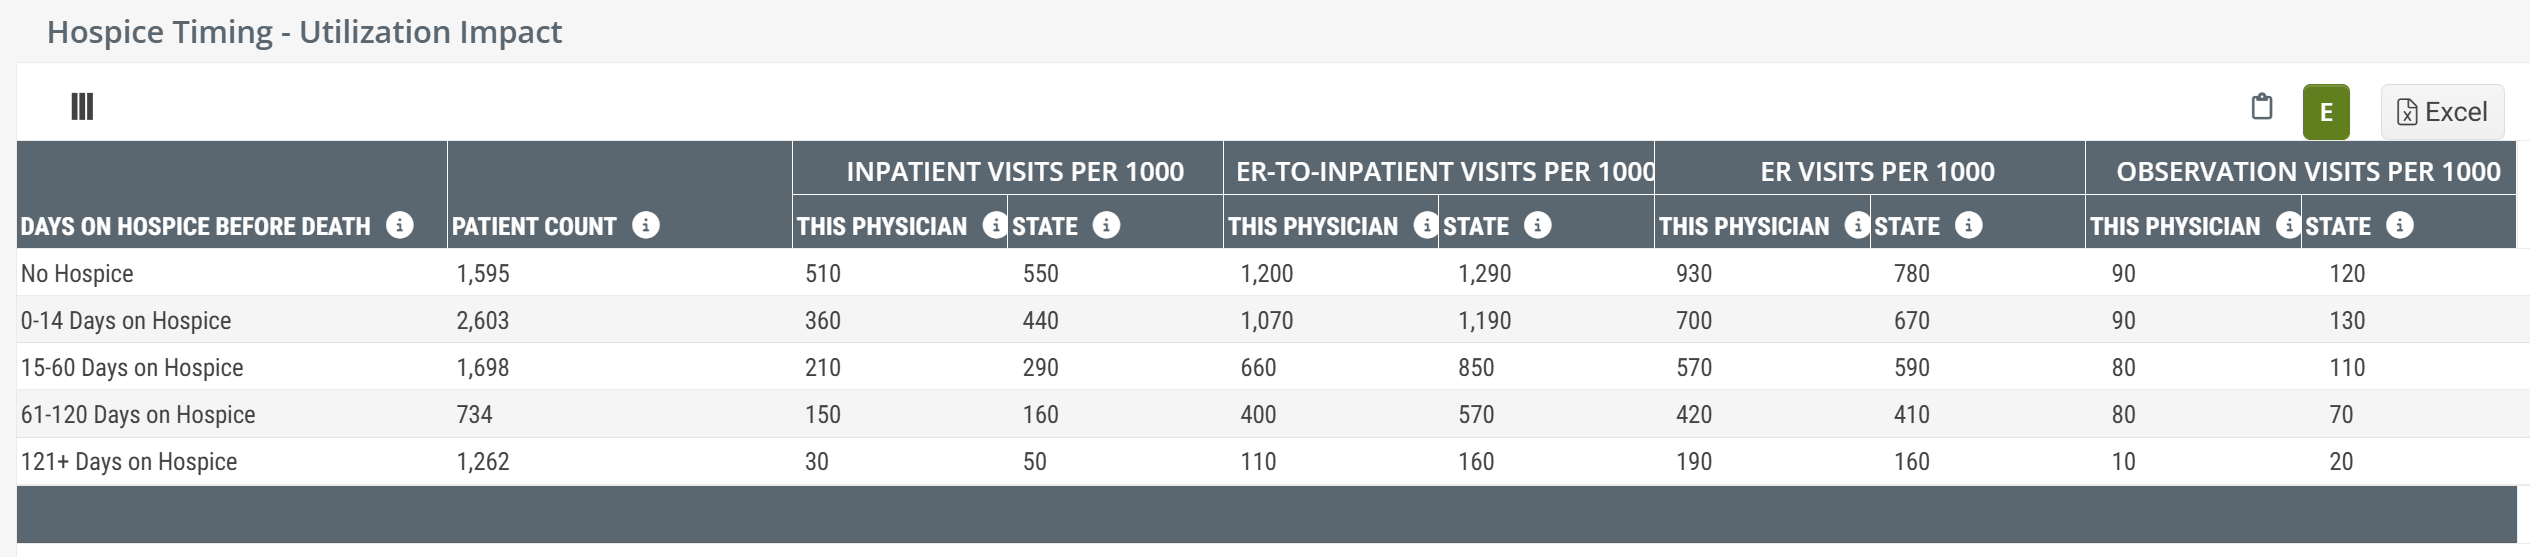Click the clipboard copy icon
The height and width of the screenshot is (557, 2530).
tap(2261, 107)
